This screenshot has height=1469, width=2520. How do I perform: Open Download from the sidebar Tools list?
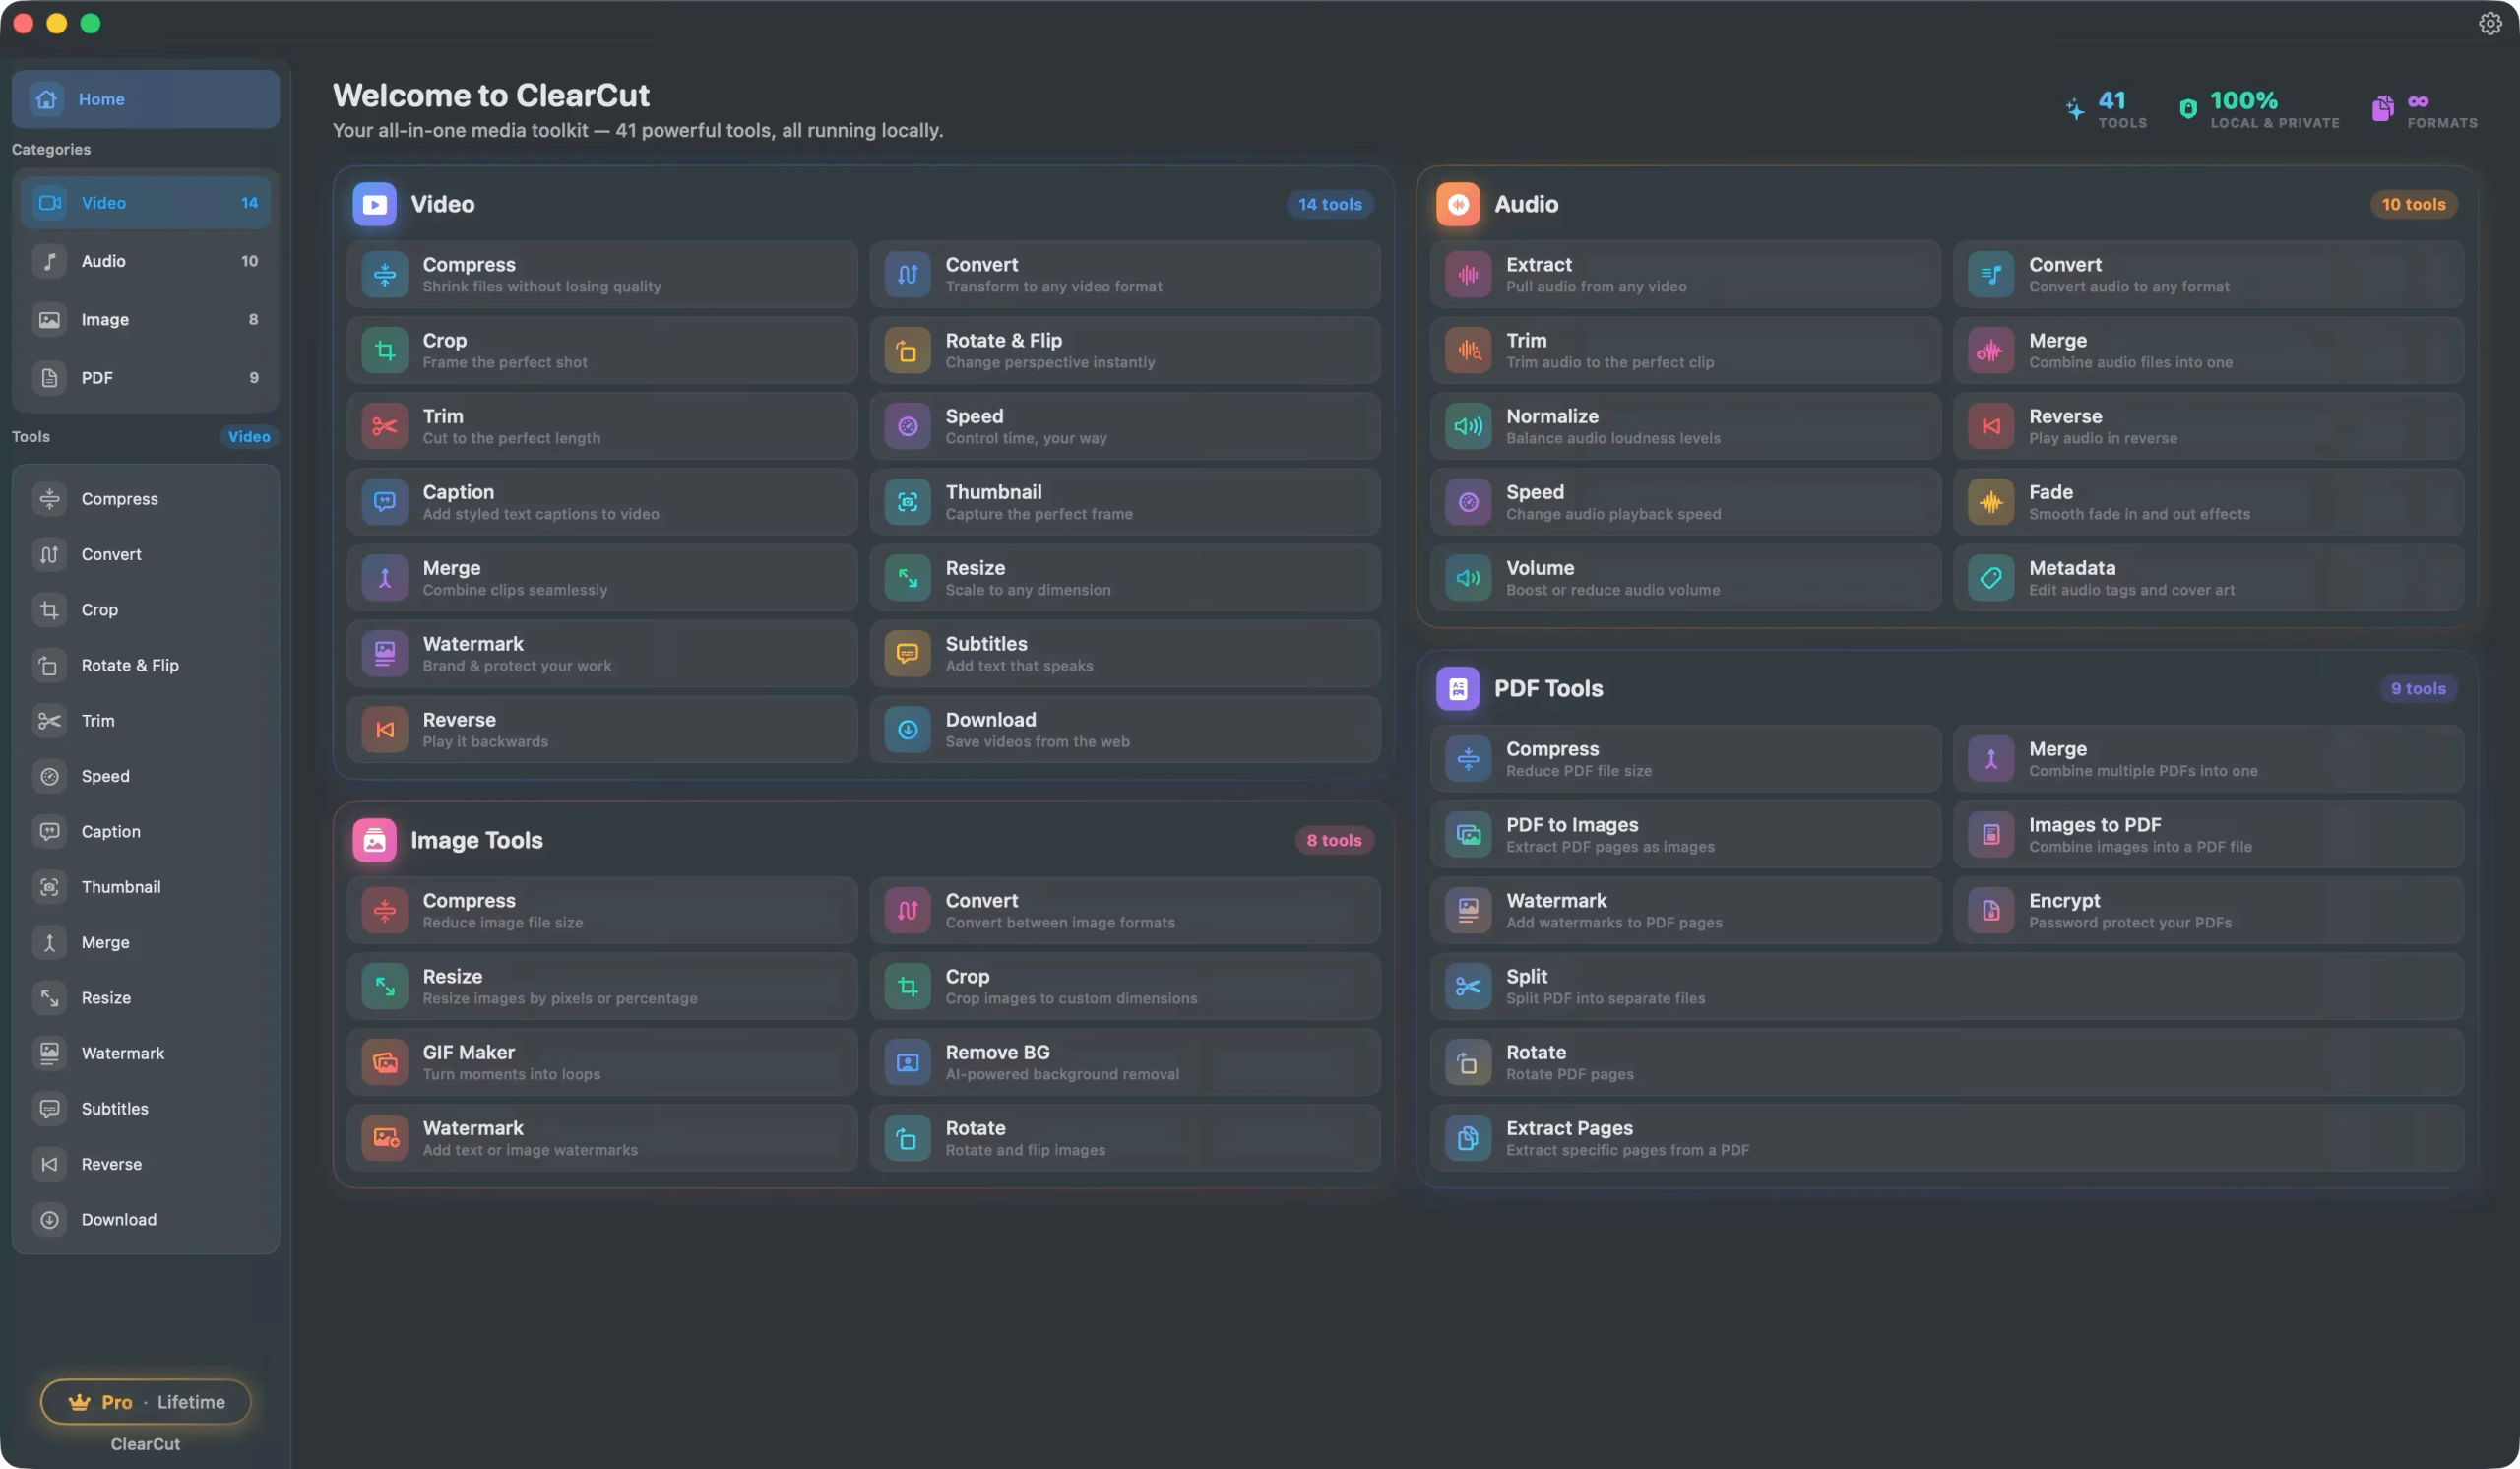146,1219
